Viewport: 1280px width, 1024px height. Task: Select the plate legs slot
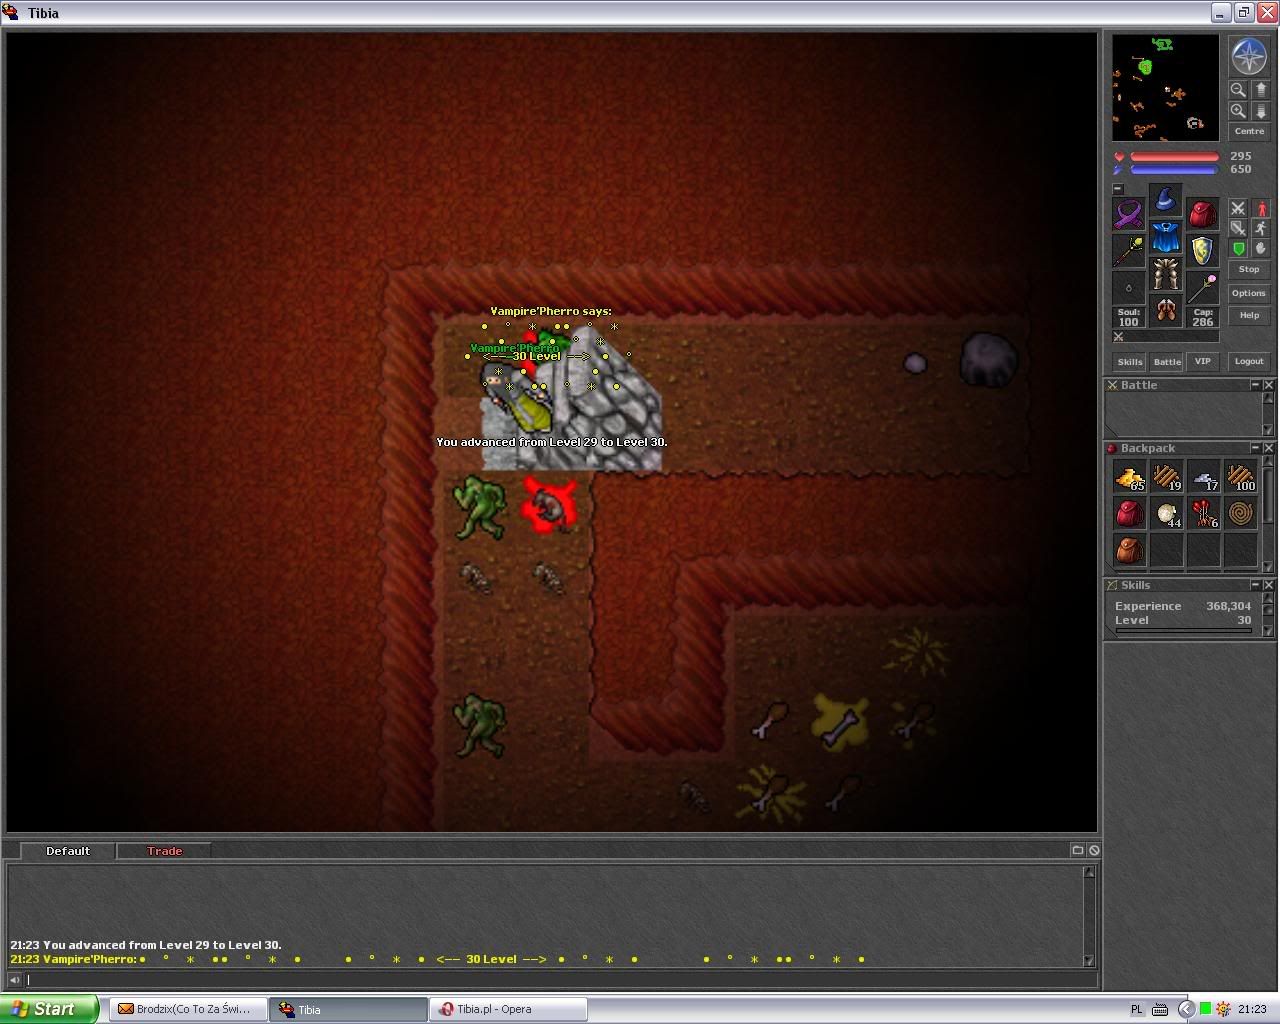[1165, 274]
